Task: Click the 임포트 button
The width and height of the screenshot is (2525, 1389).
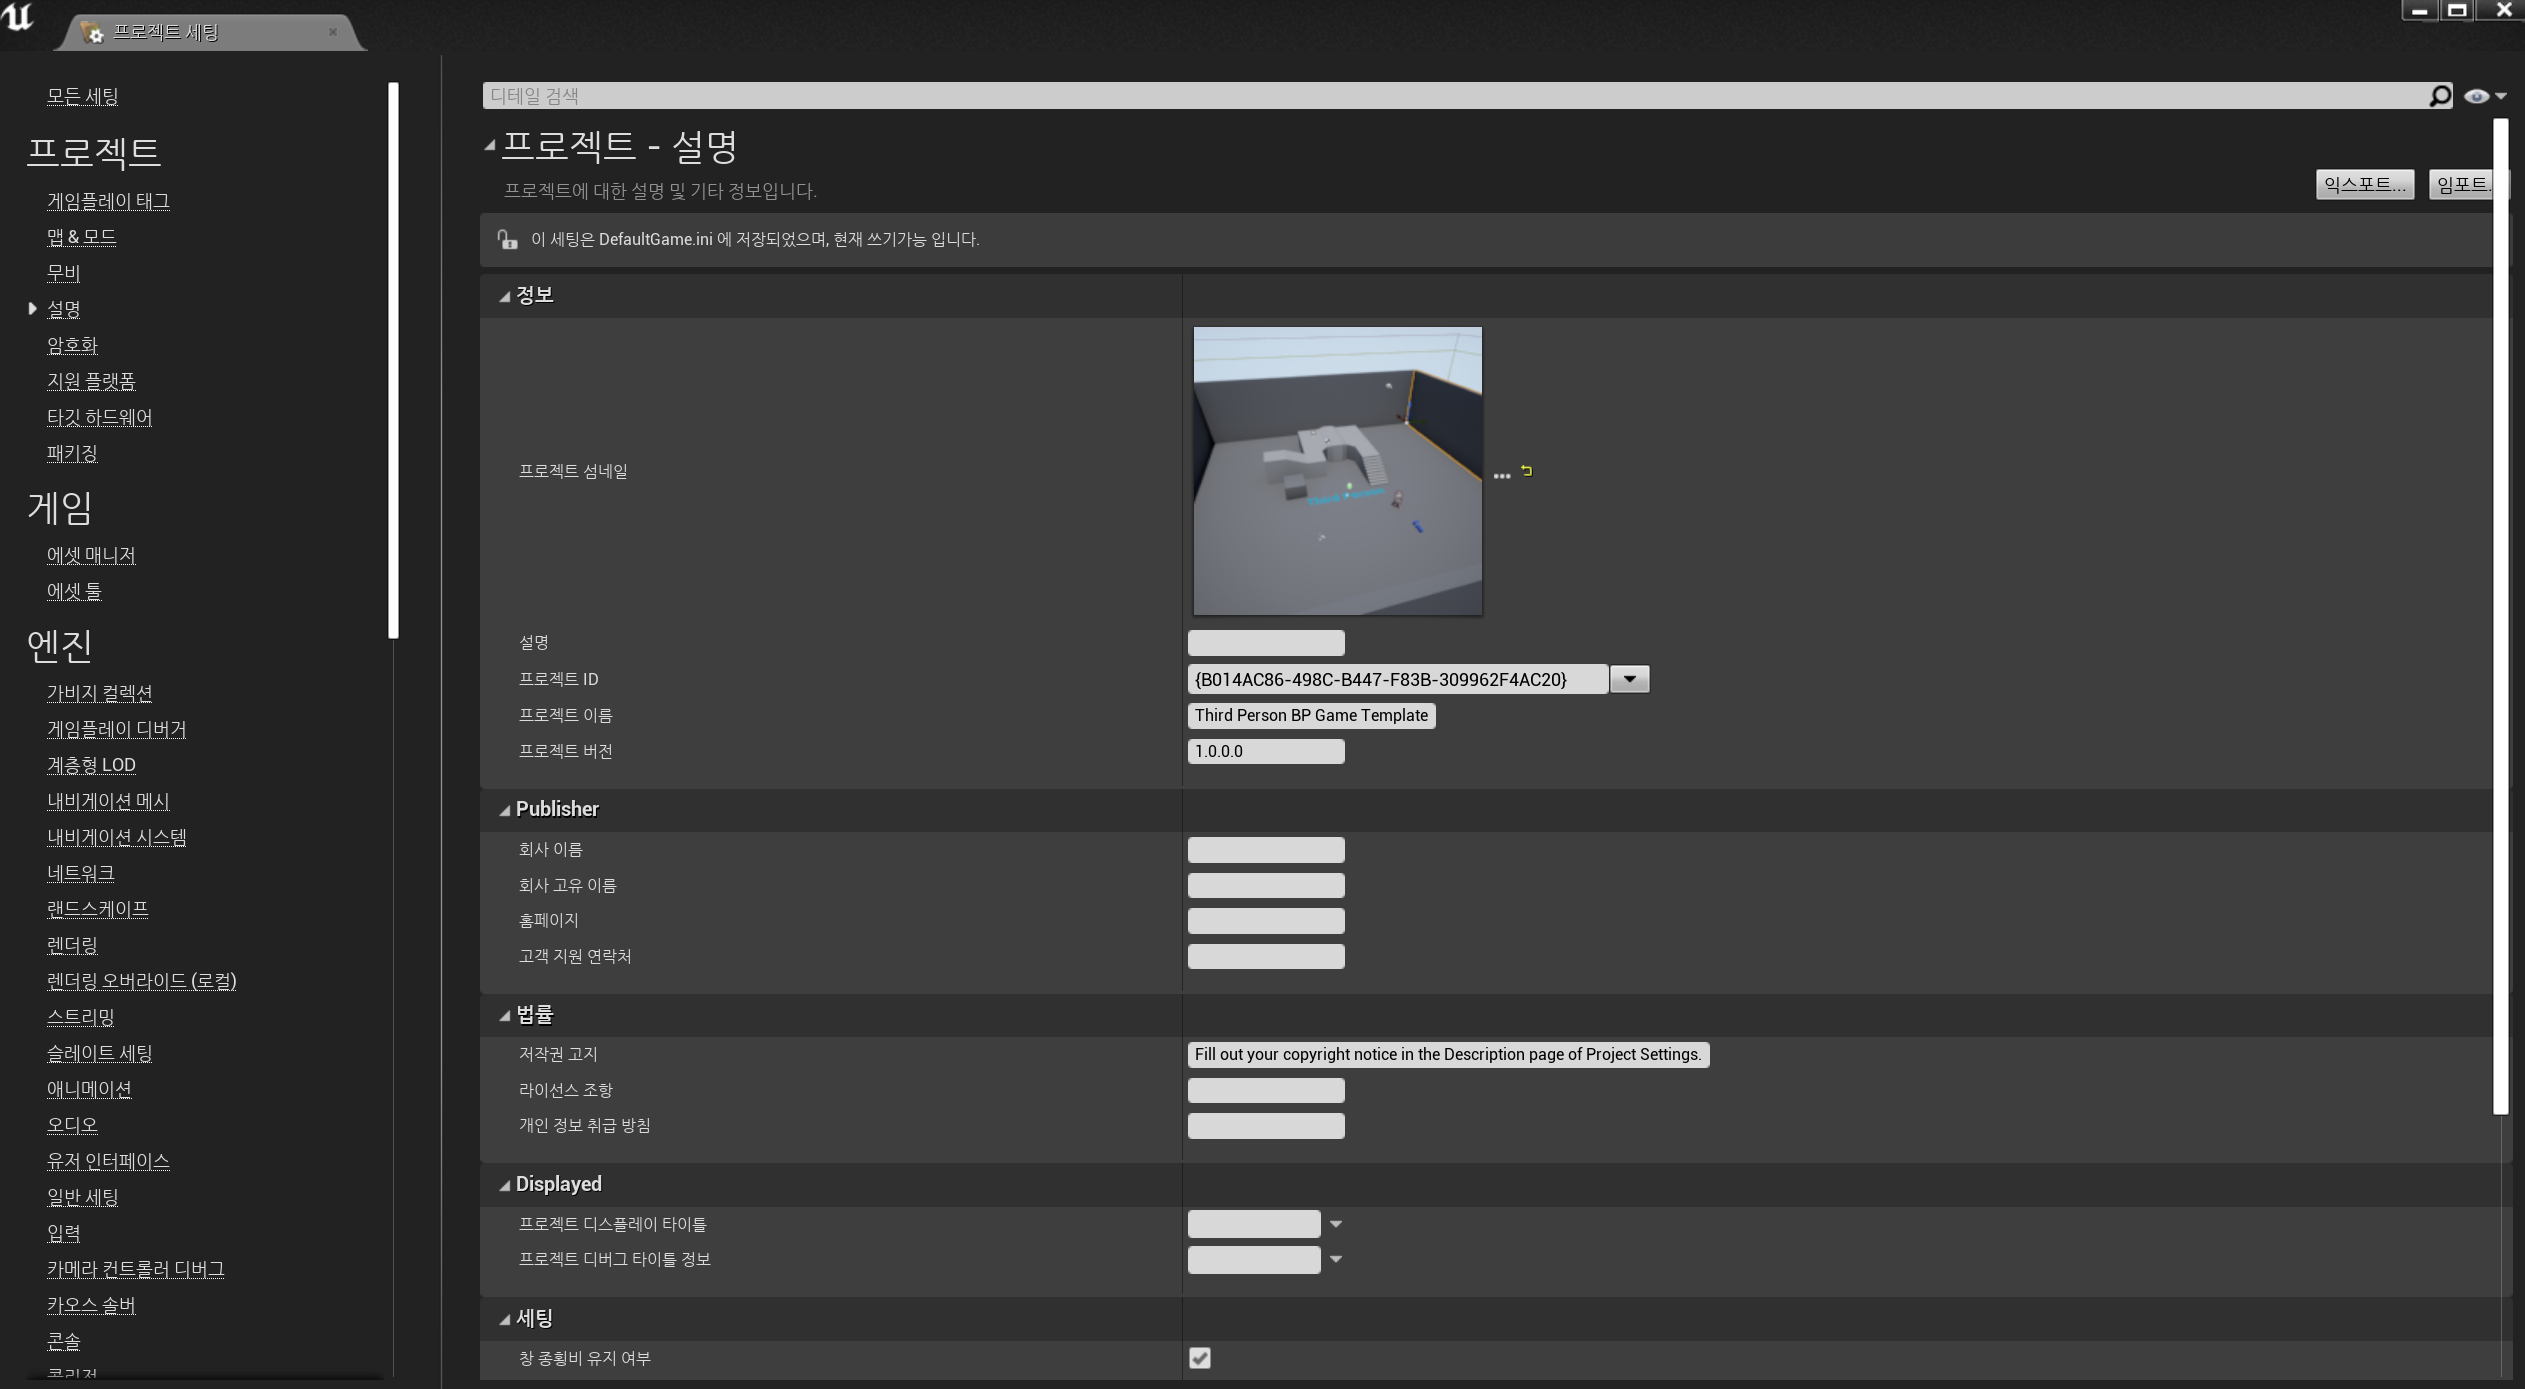Action: [x=2462, y=184]
